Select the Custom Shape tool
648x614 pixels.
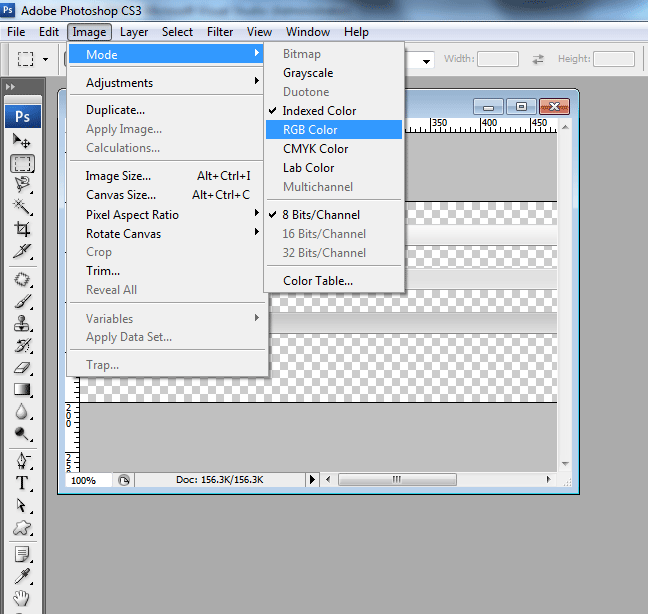tap(22, 528)
